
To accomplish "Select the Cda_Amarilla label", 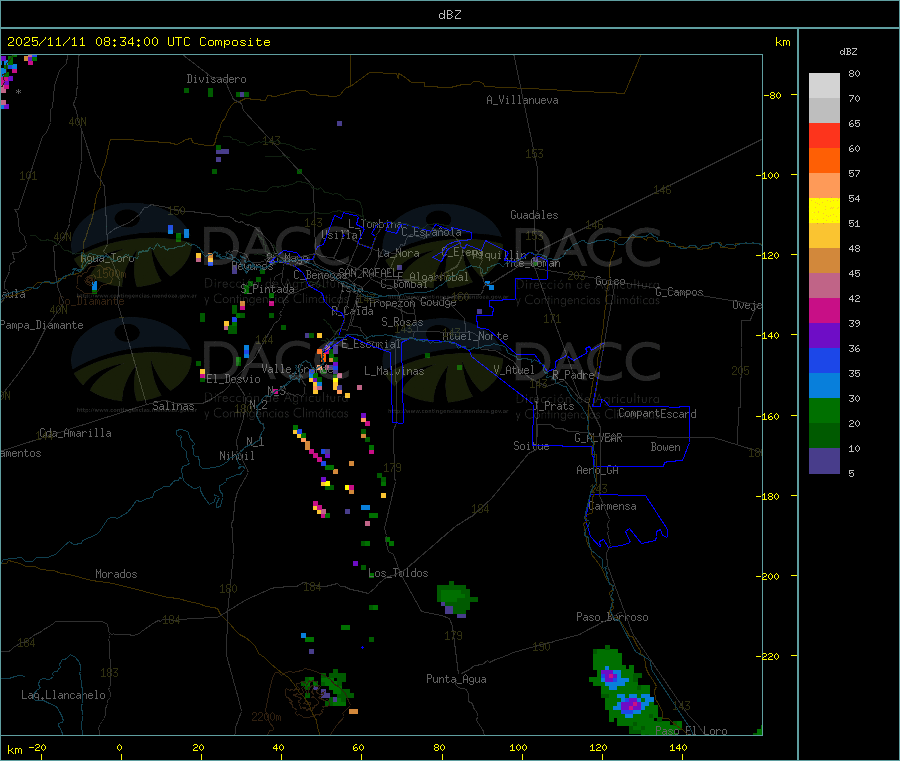I will click(x=75, y=433).
